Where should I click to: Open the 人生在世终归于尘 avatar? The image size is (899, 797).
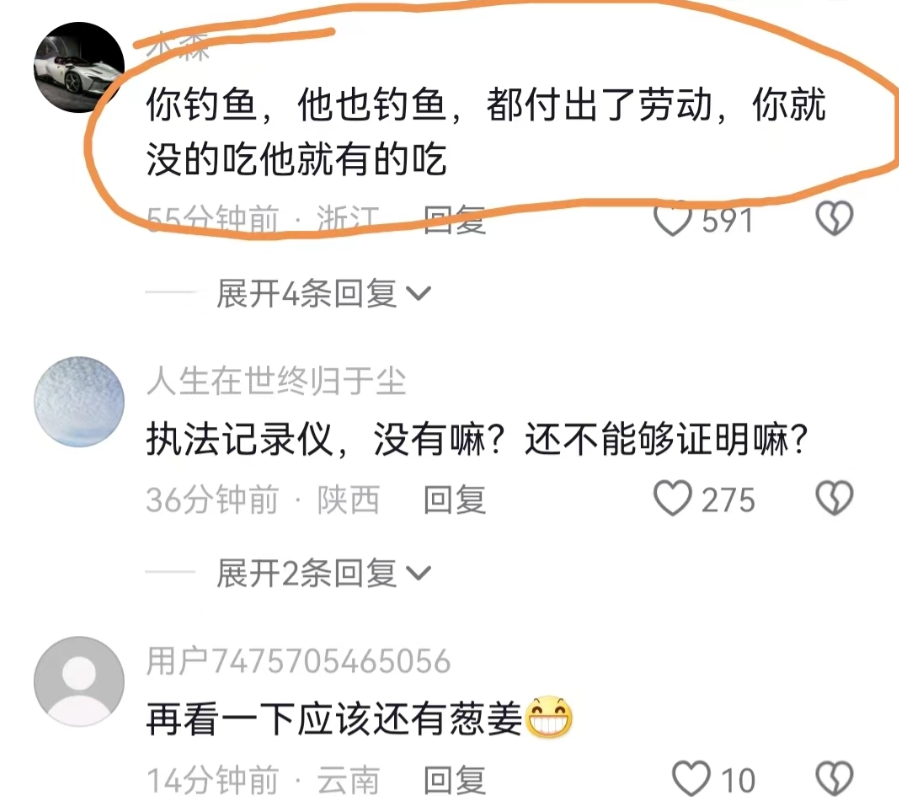pyautogui.click(x=79, y=401)
